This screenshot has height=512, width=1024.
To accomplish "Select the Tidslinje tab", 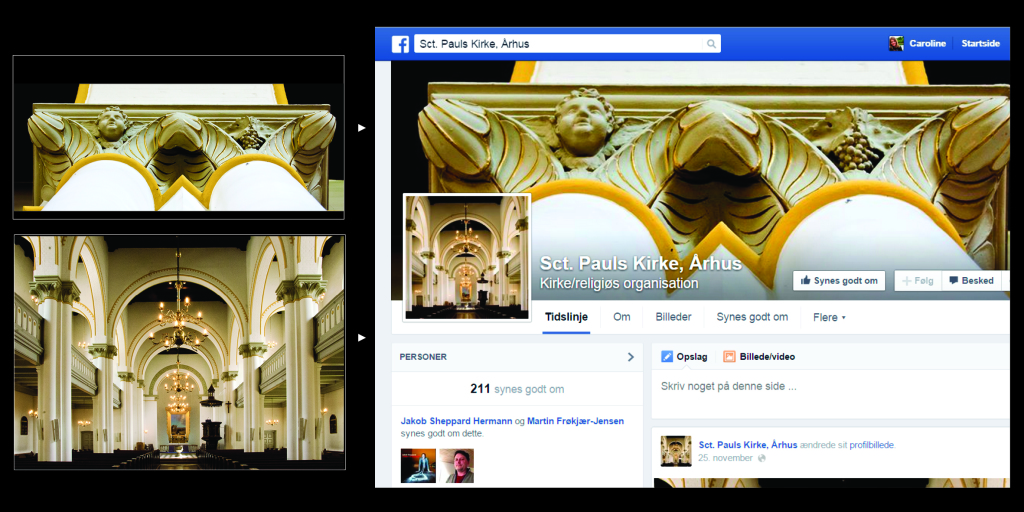I will (566, 317).
